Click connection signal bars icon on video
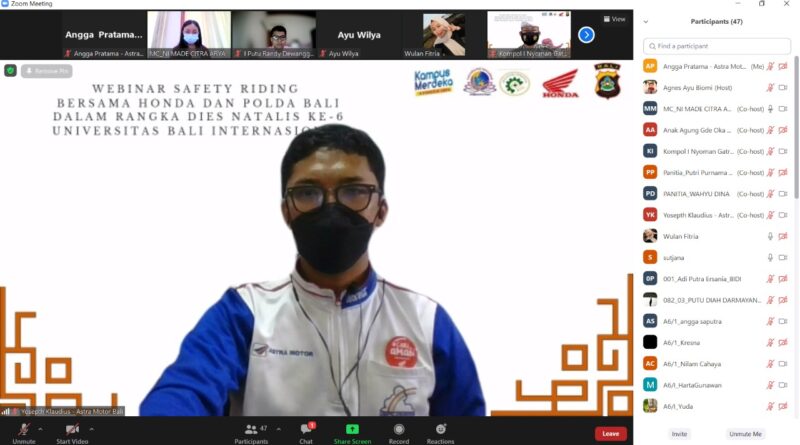 click(5, 411)
